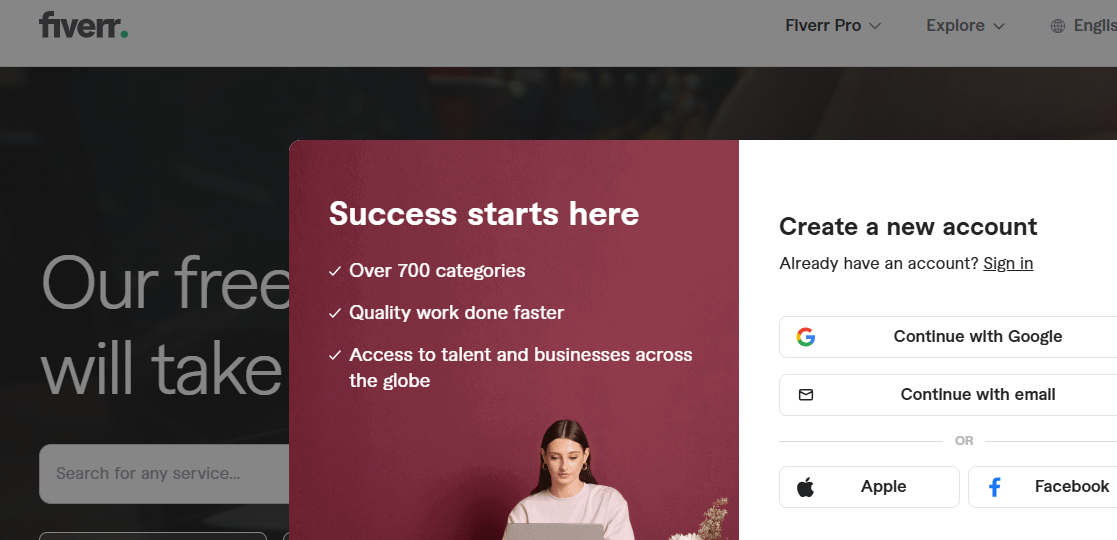Image resolution: width=1117 pixels, height=540 pixels.
Task: Open the Fiverr Pro menu label
Action: pyautogui.click(x=823, y=26)
